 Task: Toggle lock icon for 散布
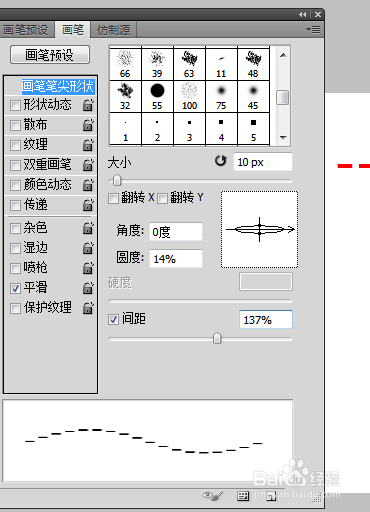pos(88,125)
